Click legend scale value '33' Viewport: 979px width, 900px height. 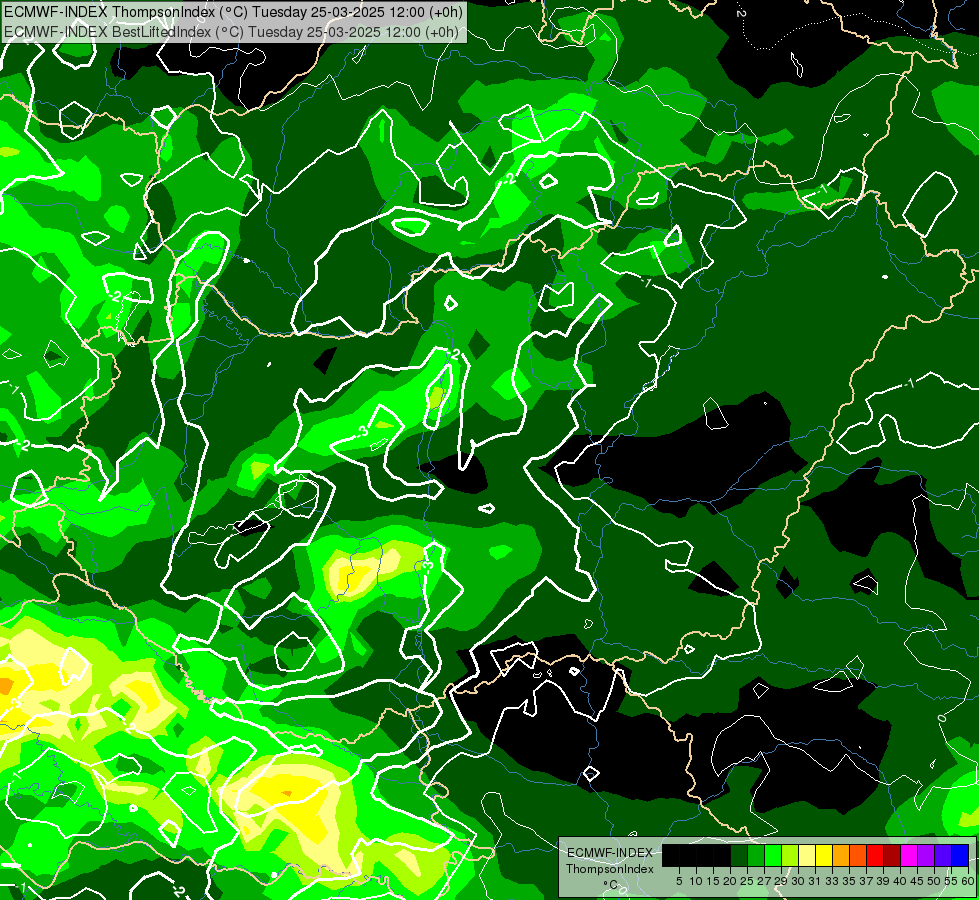click(832, 881)
